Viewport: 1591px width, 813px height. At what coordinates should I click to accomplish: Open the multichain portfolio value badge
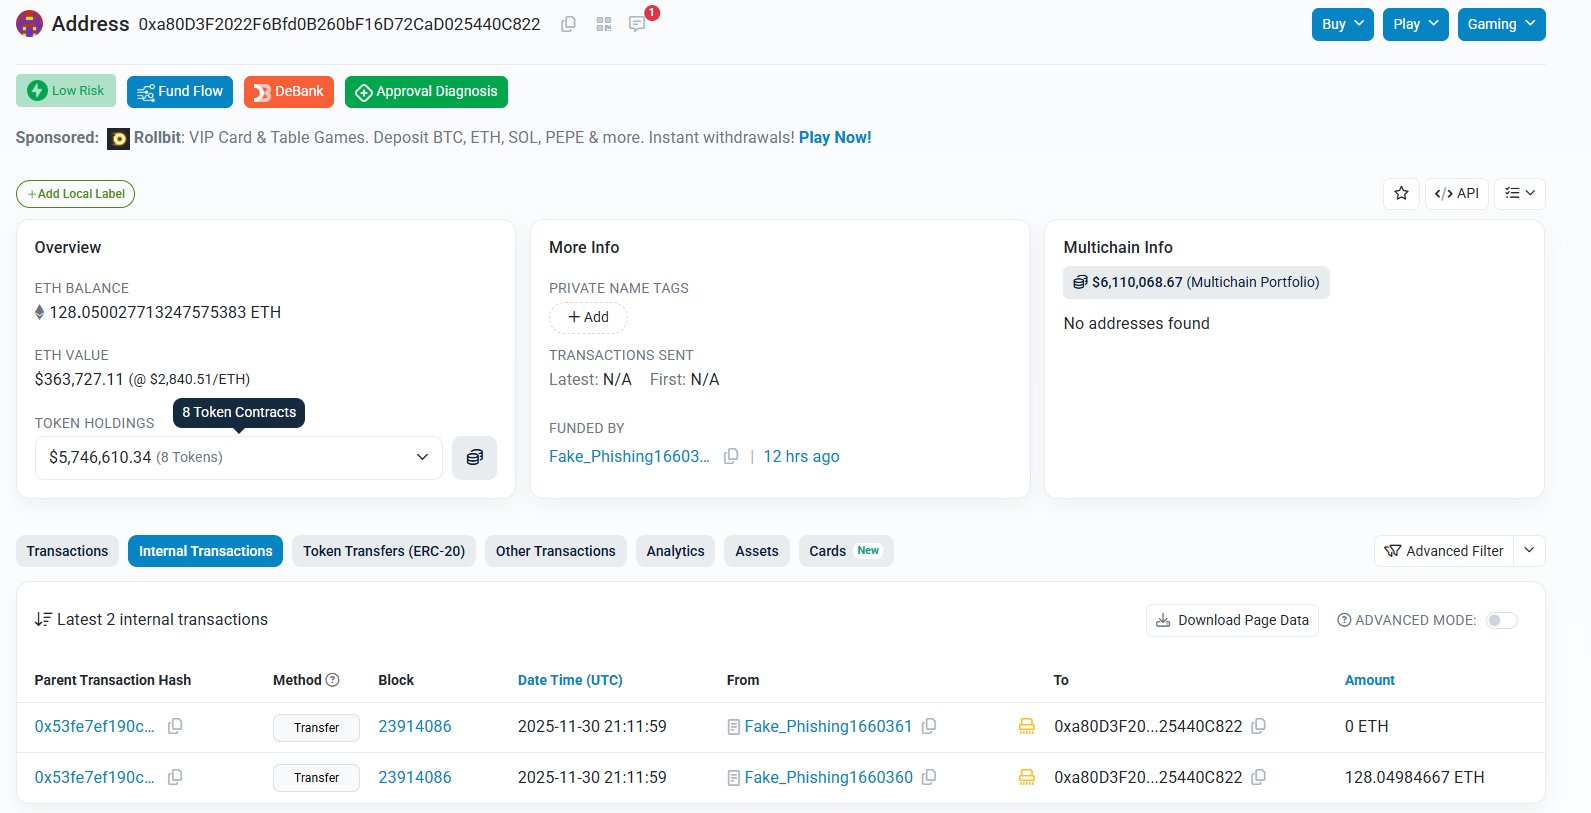(x=1196, y=282)
